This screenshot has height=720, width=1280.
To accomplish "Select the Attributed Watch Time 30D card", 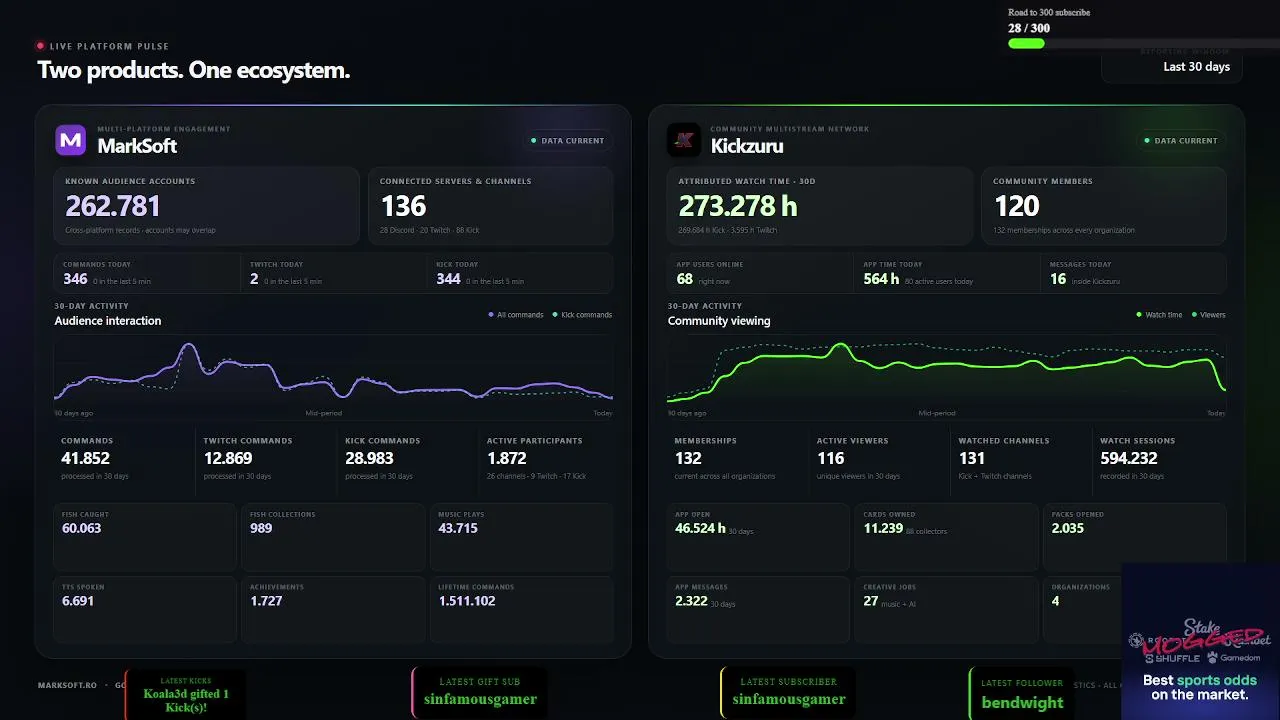I will coord(820,206).
